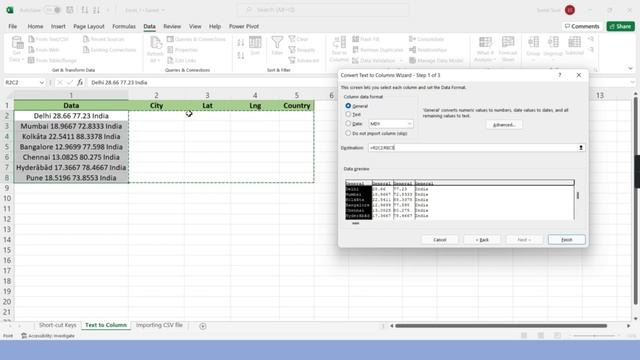
Task: Open the Importing CSV file sheet
Action: point(159,325)
